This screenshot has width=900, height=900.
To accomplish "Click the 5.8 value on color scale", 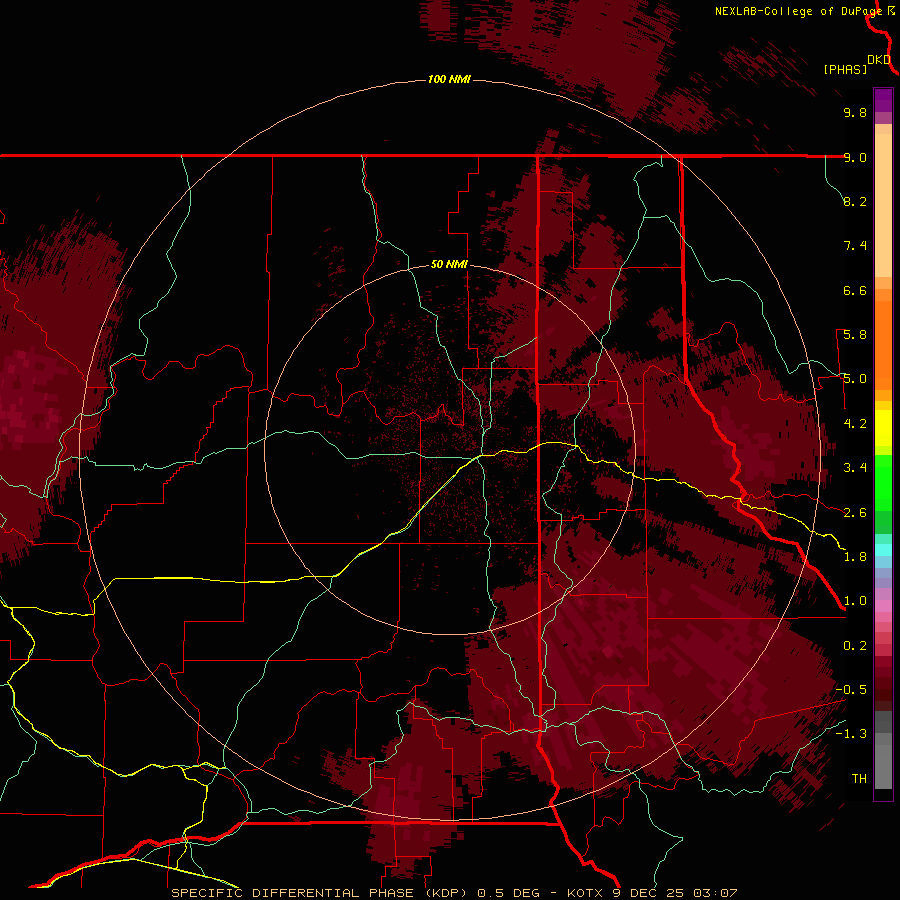I will tap(855, 335).
